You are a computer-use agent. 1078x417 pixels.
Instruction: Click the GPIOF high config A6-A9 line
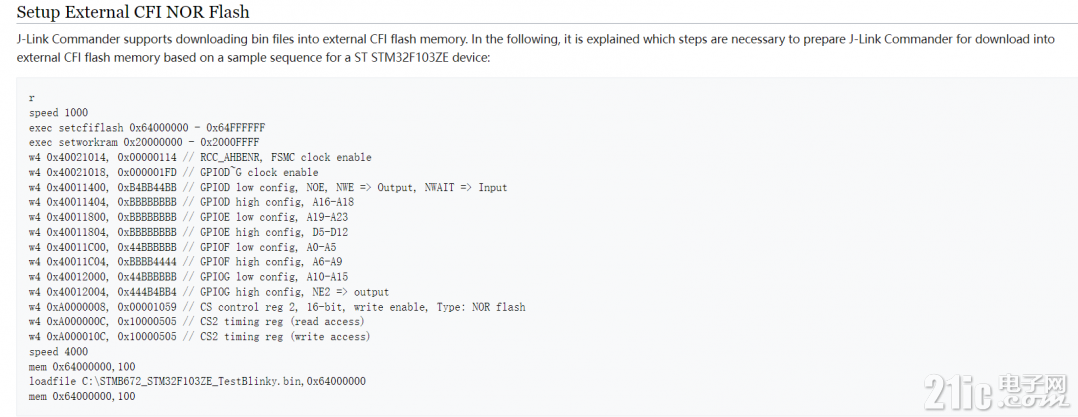(186, 262)
